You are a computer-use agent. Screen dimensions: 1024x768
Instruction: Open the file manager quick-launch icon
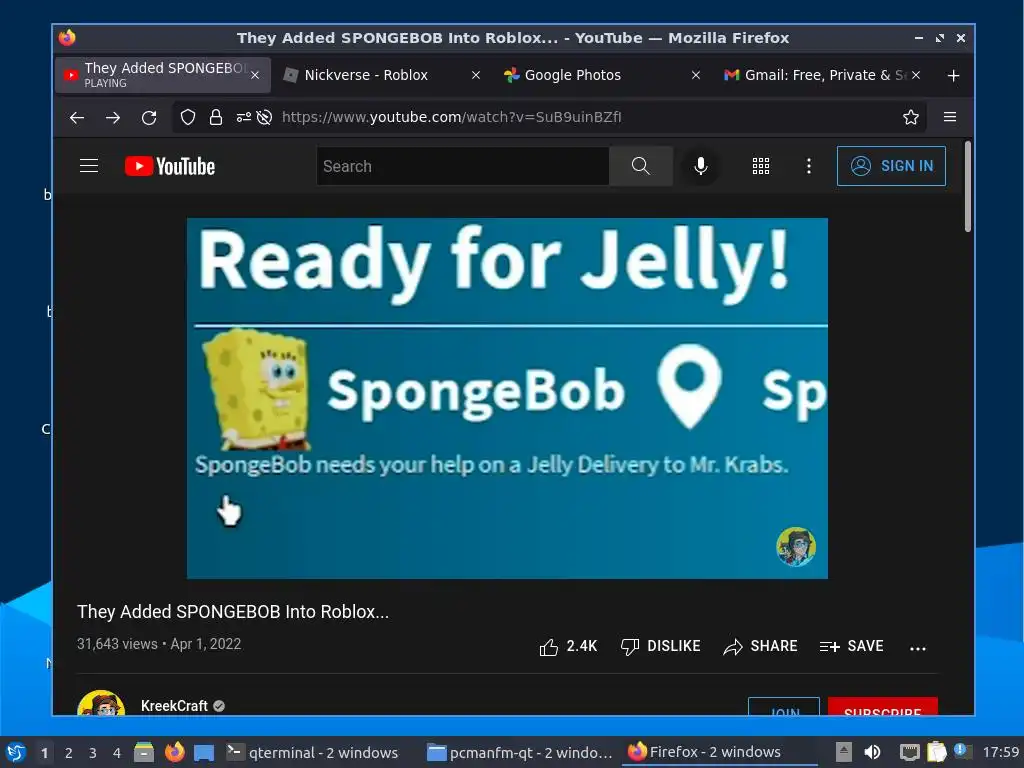point(144,752)
